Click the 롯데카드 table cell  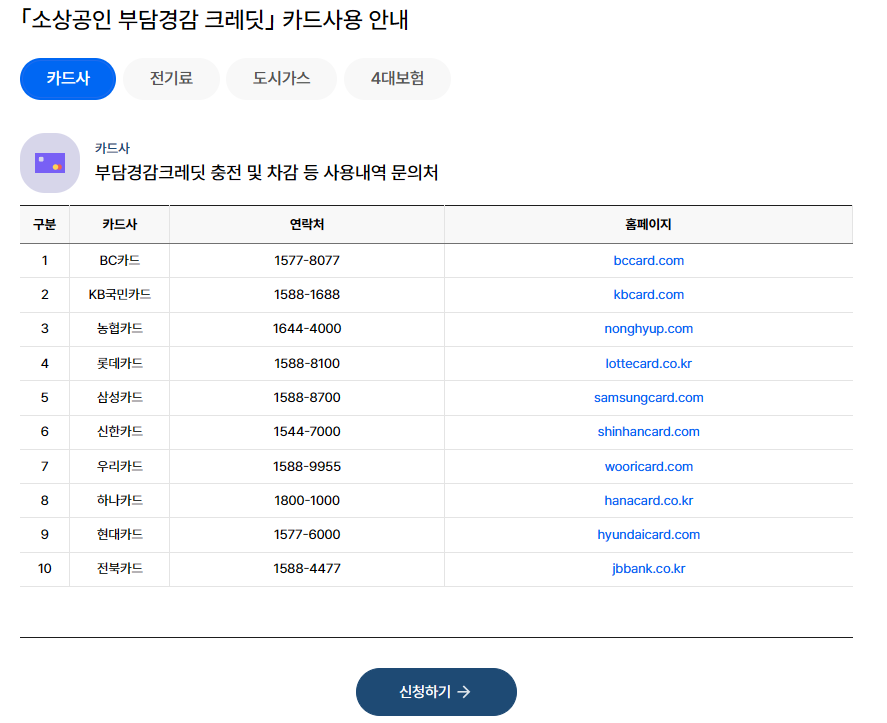coord(119,364)
